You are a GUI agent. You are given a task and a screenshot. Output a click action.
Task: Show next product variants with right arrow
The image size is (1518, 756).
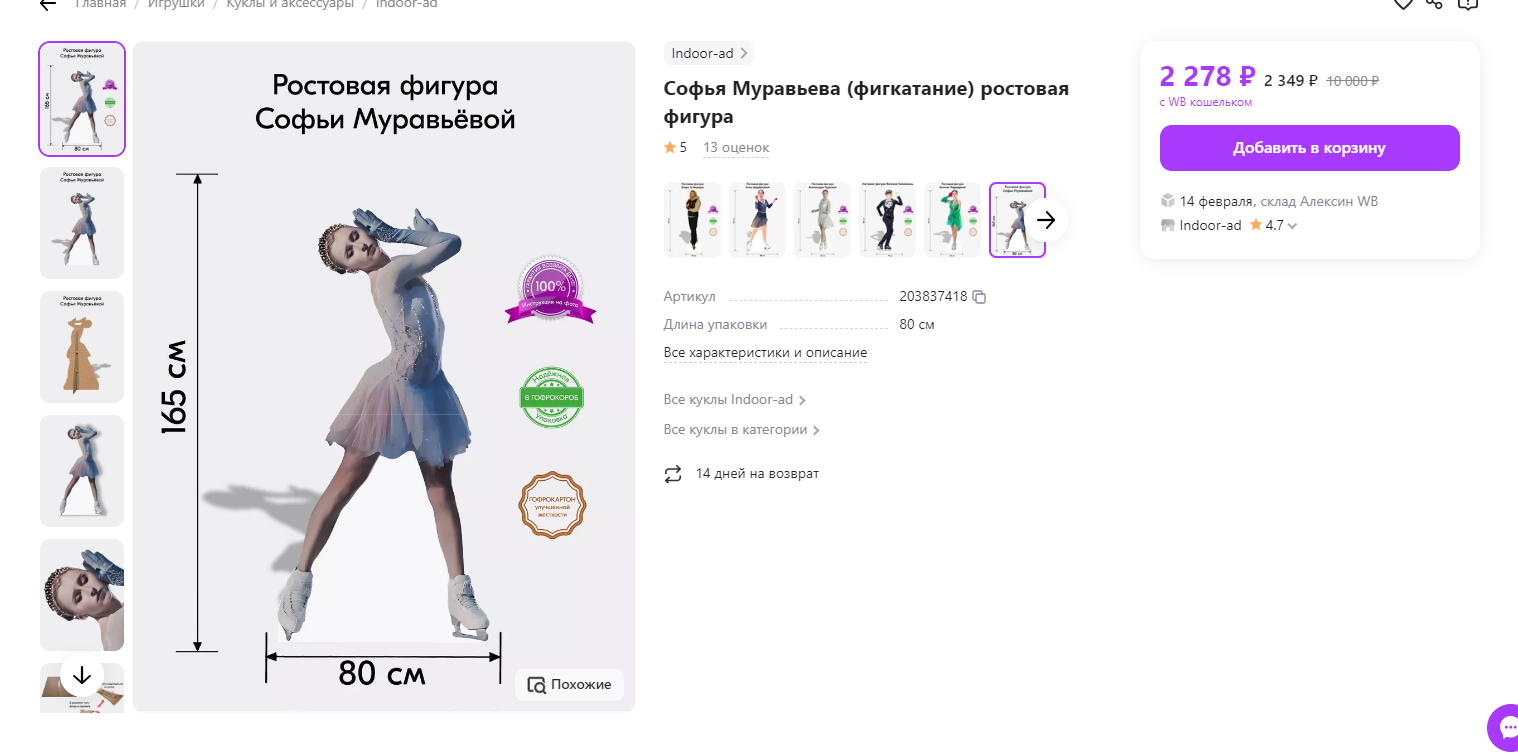tap(1046, 220)
